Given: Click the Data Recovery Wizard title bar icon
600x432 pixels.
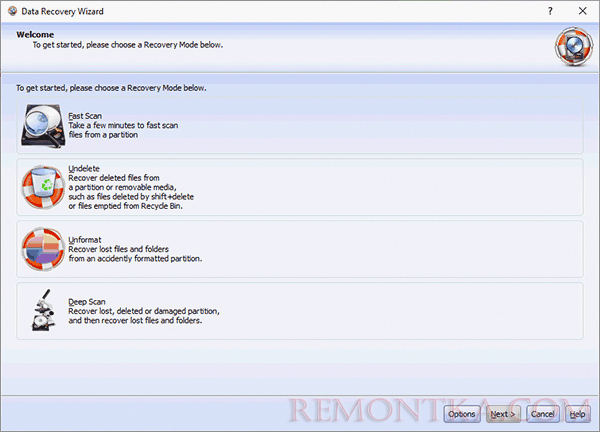Looking at the screenshot, I should pyautogui.click(x=10, y=9).
